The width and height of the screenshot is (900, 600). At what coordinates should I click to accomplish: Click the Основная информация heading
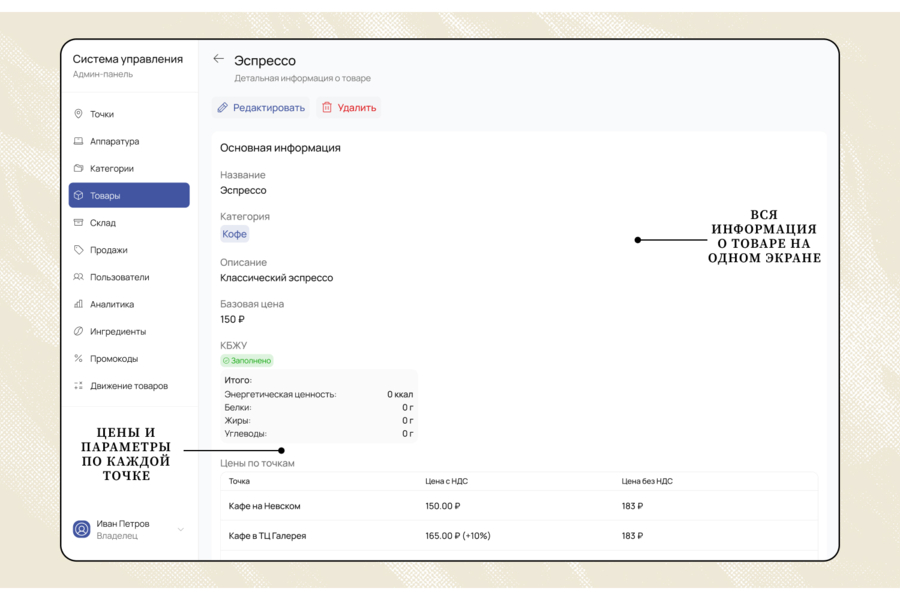(280, 148)
